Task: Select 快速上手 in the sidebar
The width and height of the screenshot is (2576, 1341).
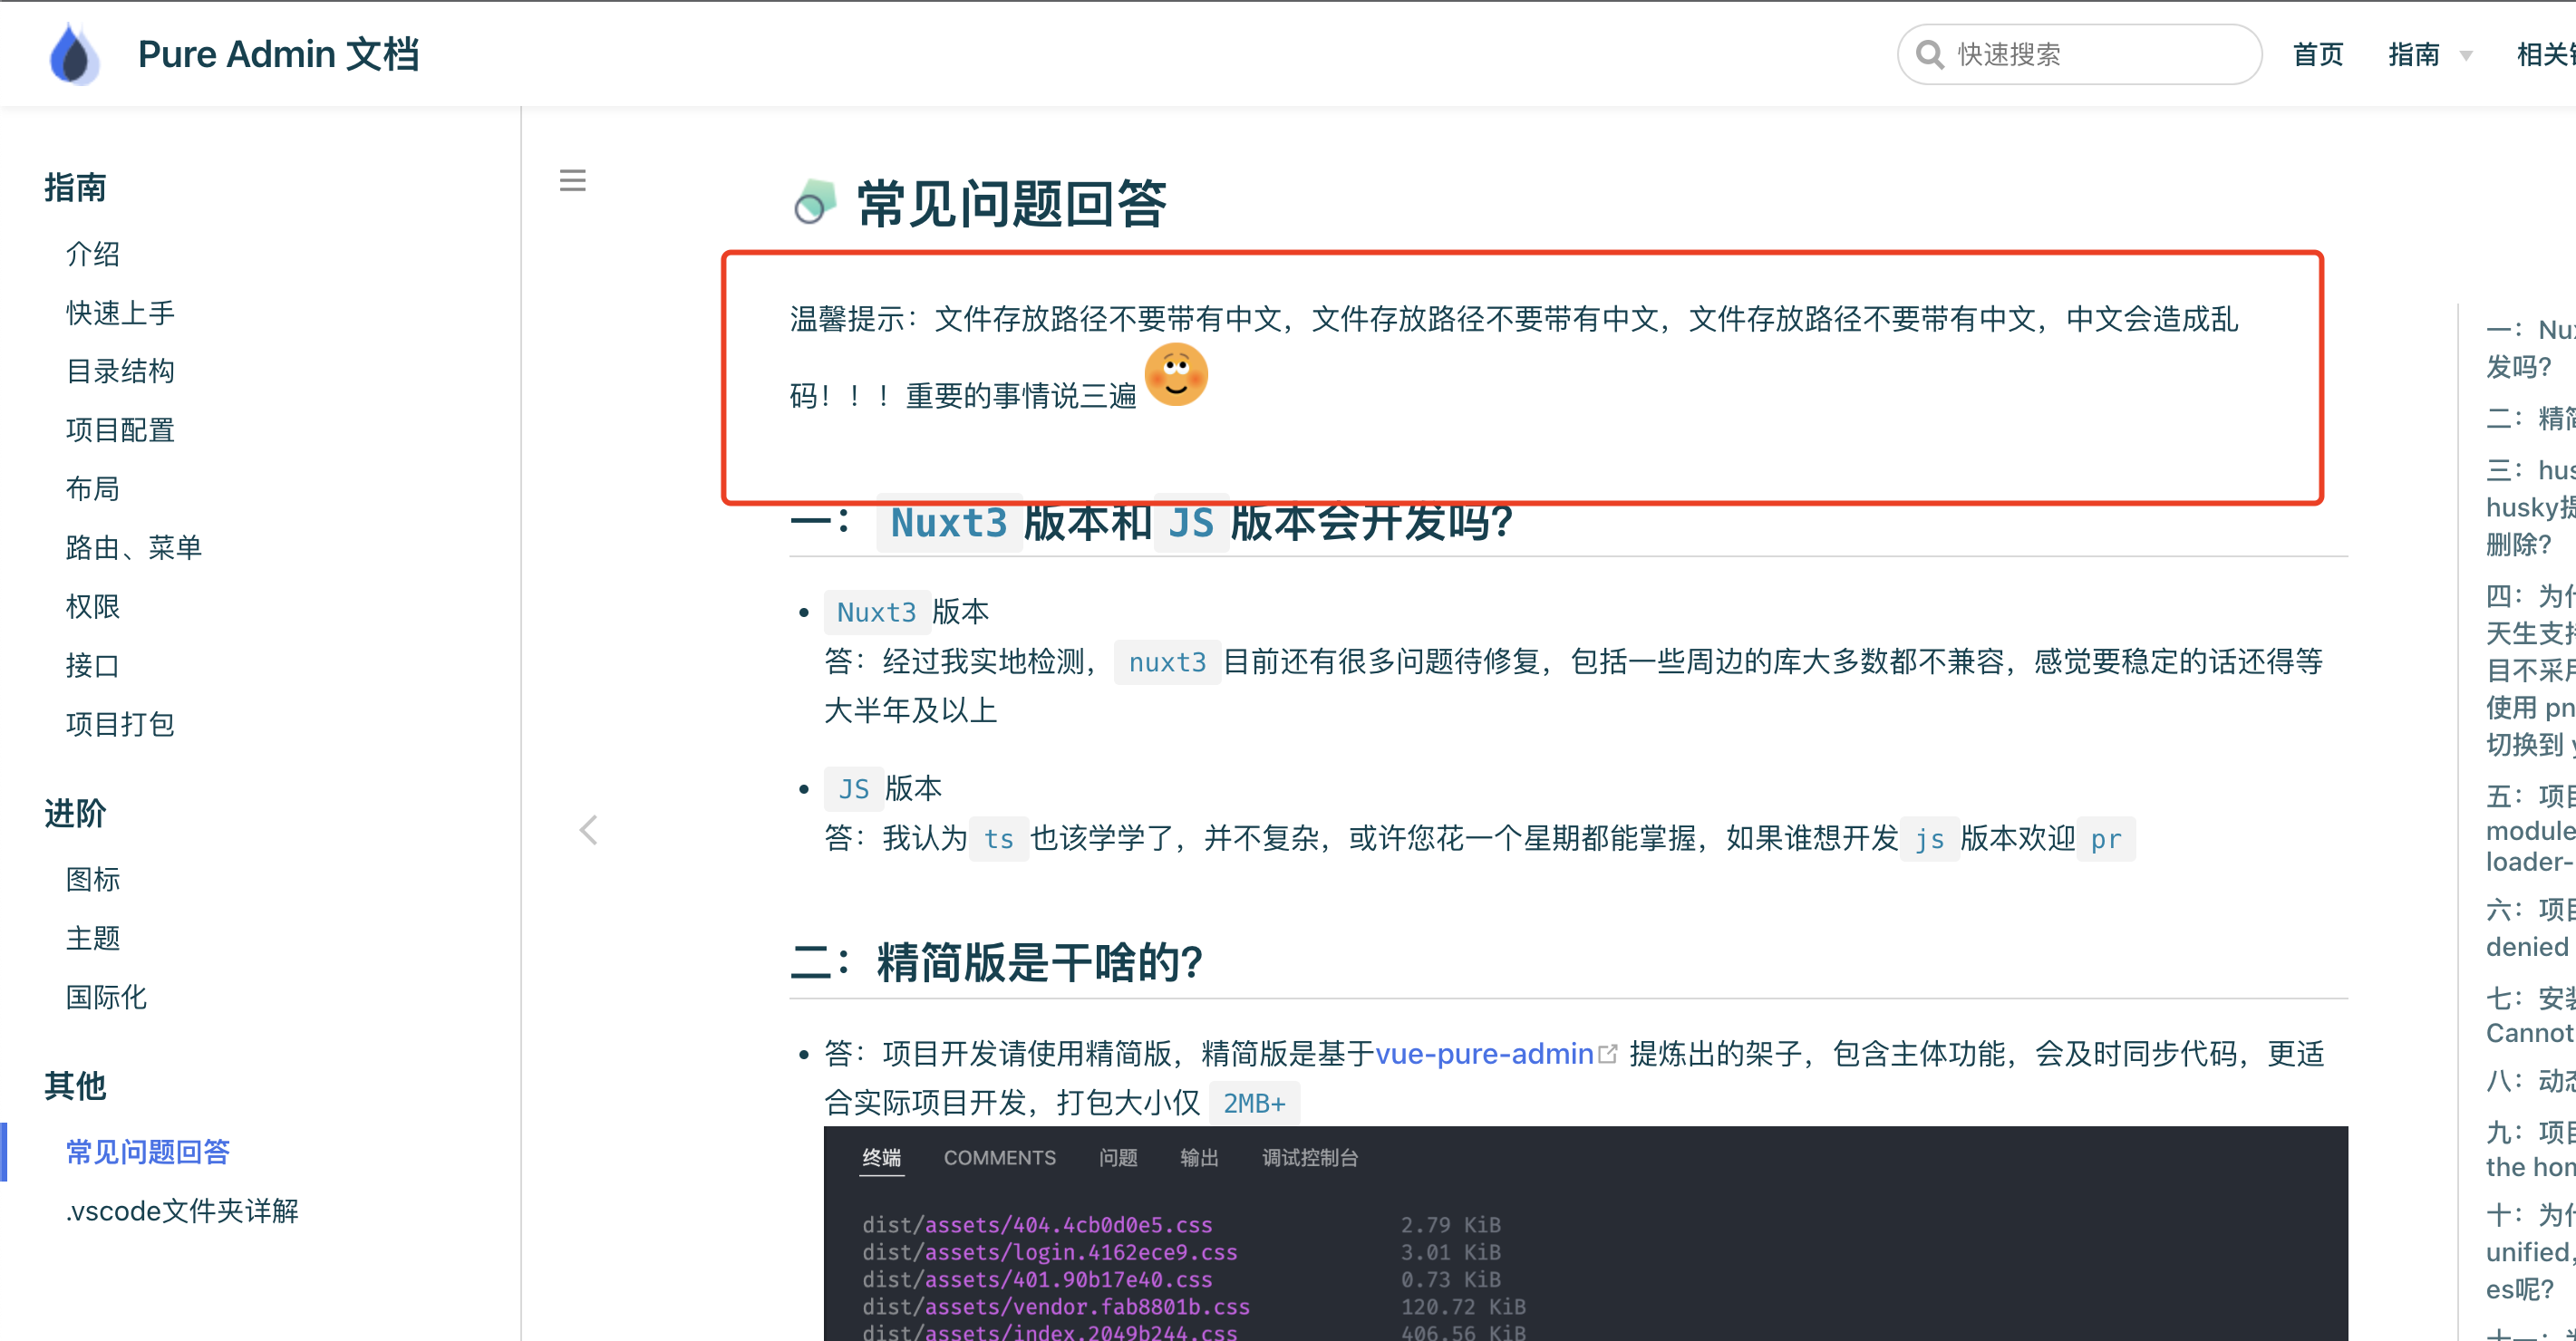Action: (120, 312)
